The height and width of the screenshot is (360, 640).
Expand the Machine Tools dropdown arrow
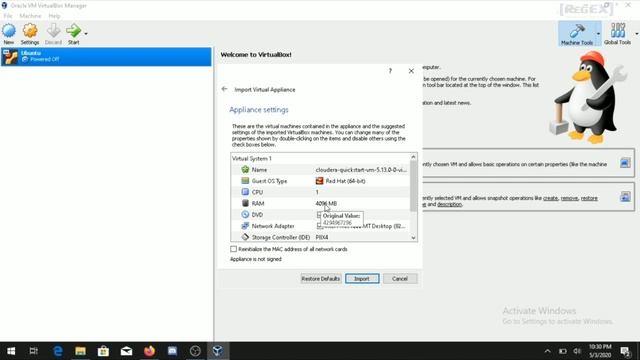(x=598, y=34)
